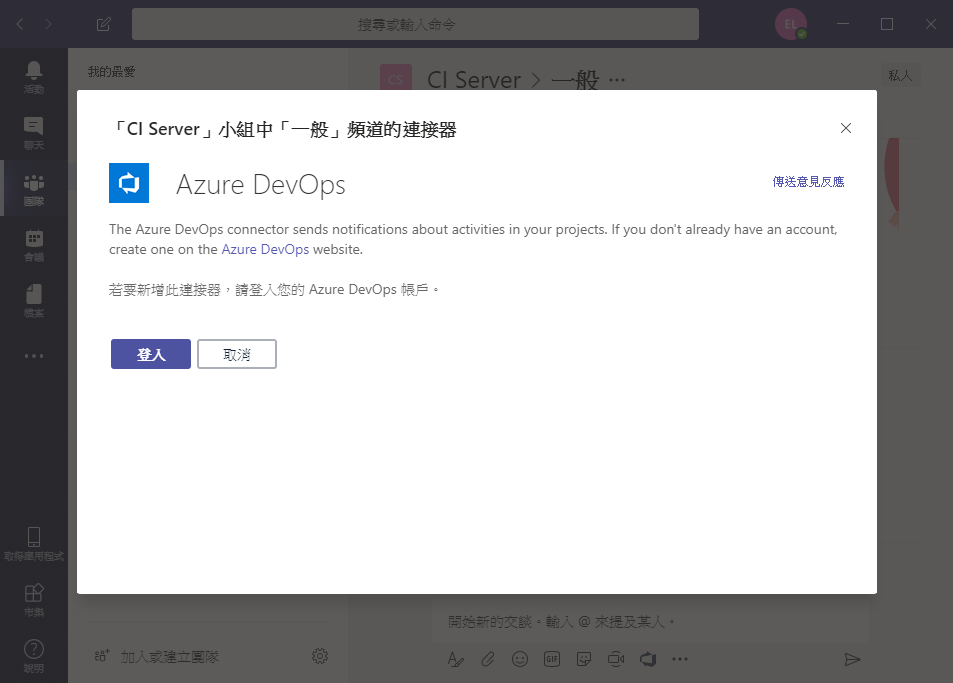Screen dimensions: 953x683
Task: Open the calendar icon in sidebar
Action: pyautogui.click(x=33, y=245)
